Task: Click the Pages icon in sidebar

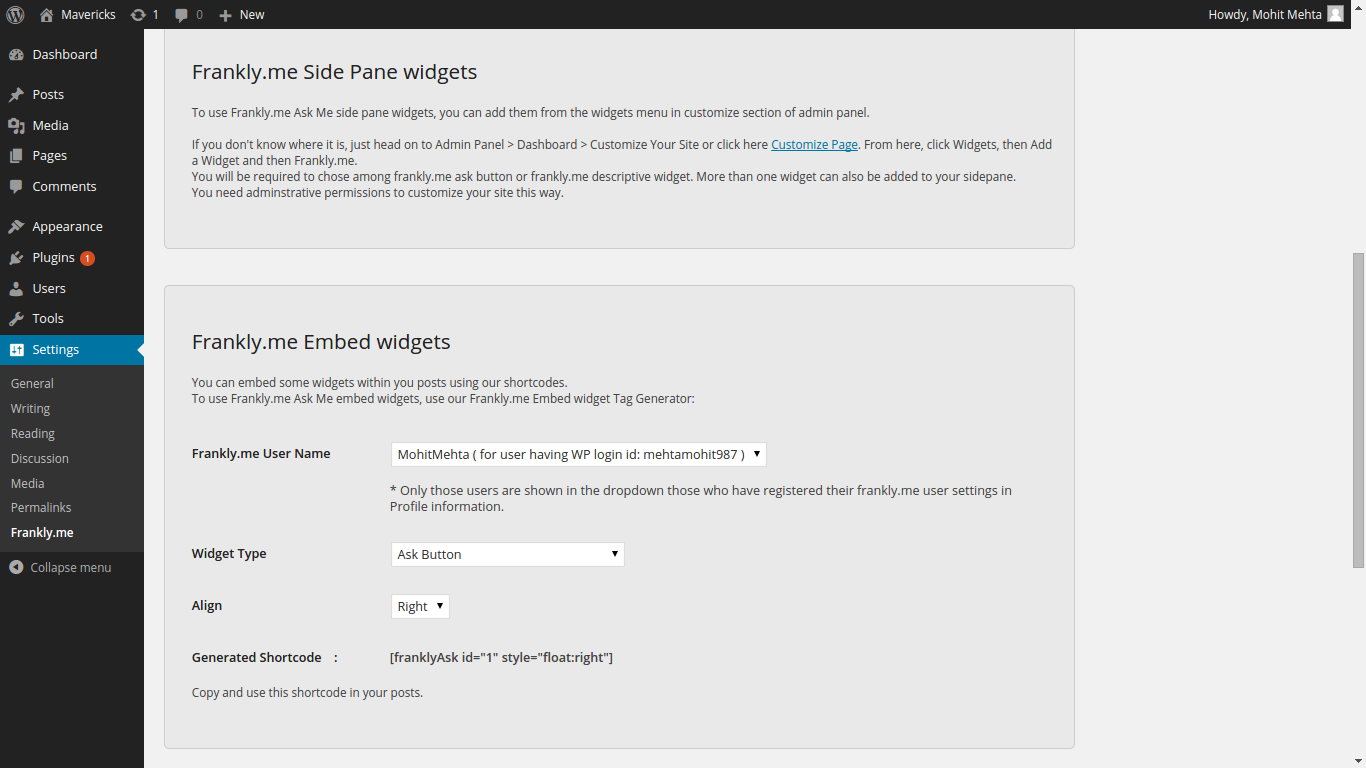Action: pyautogui.click(x=16, y=156)
